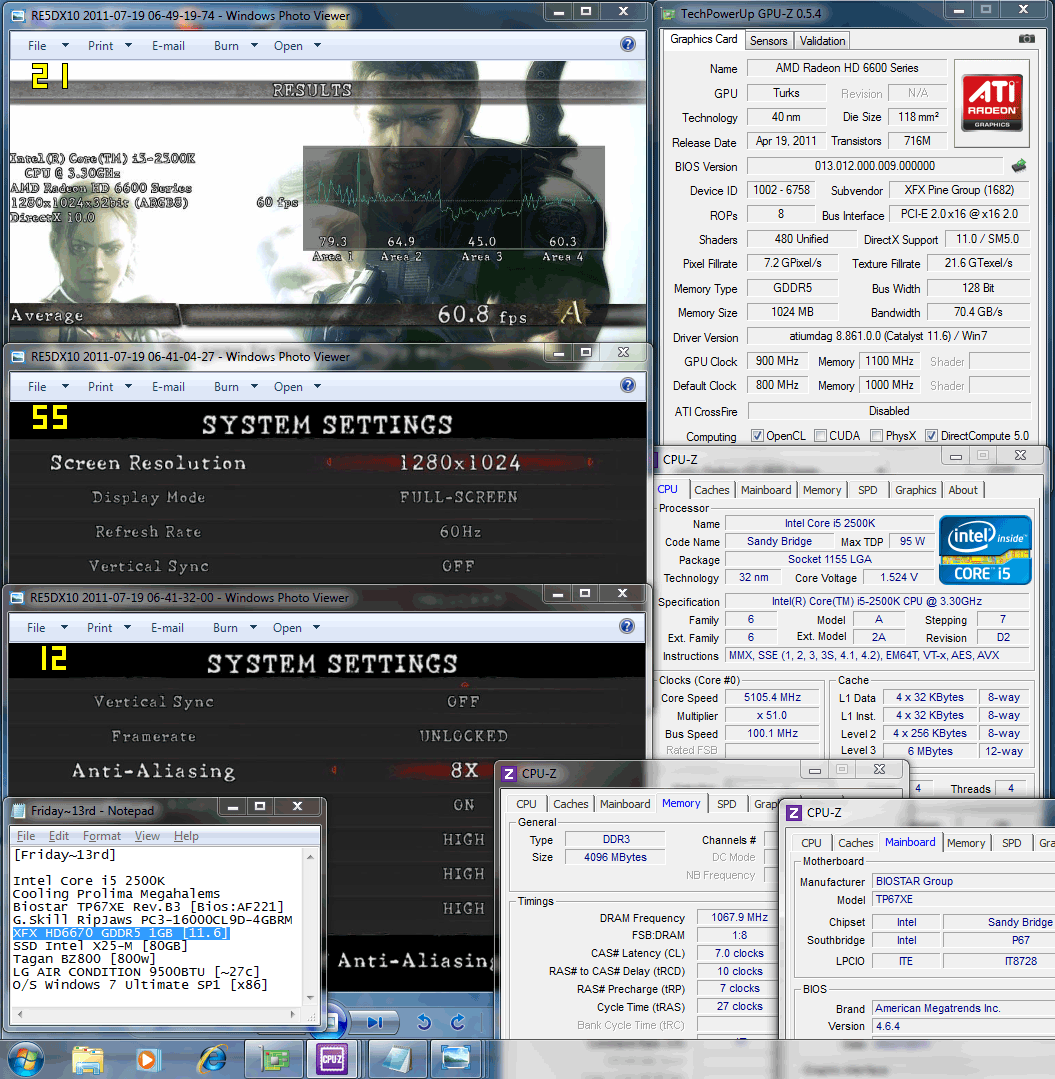Switch to Notepad via its taskbar icon

tap(397, 1060)
